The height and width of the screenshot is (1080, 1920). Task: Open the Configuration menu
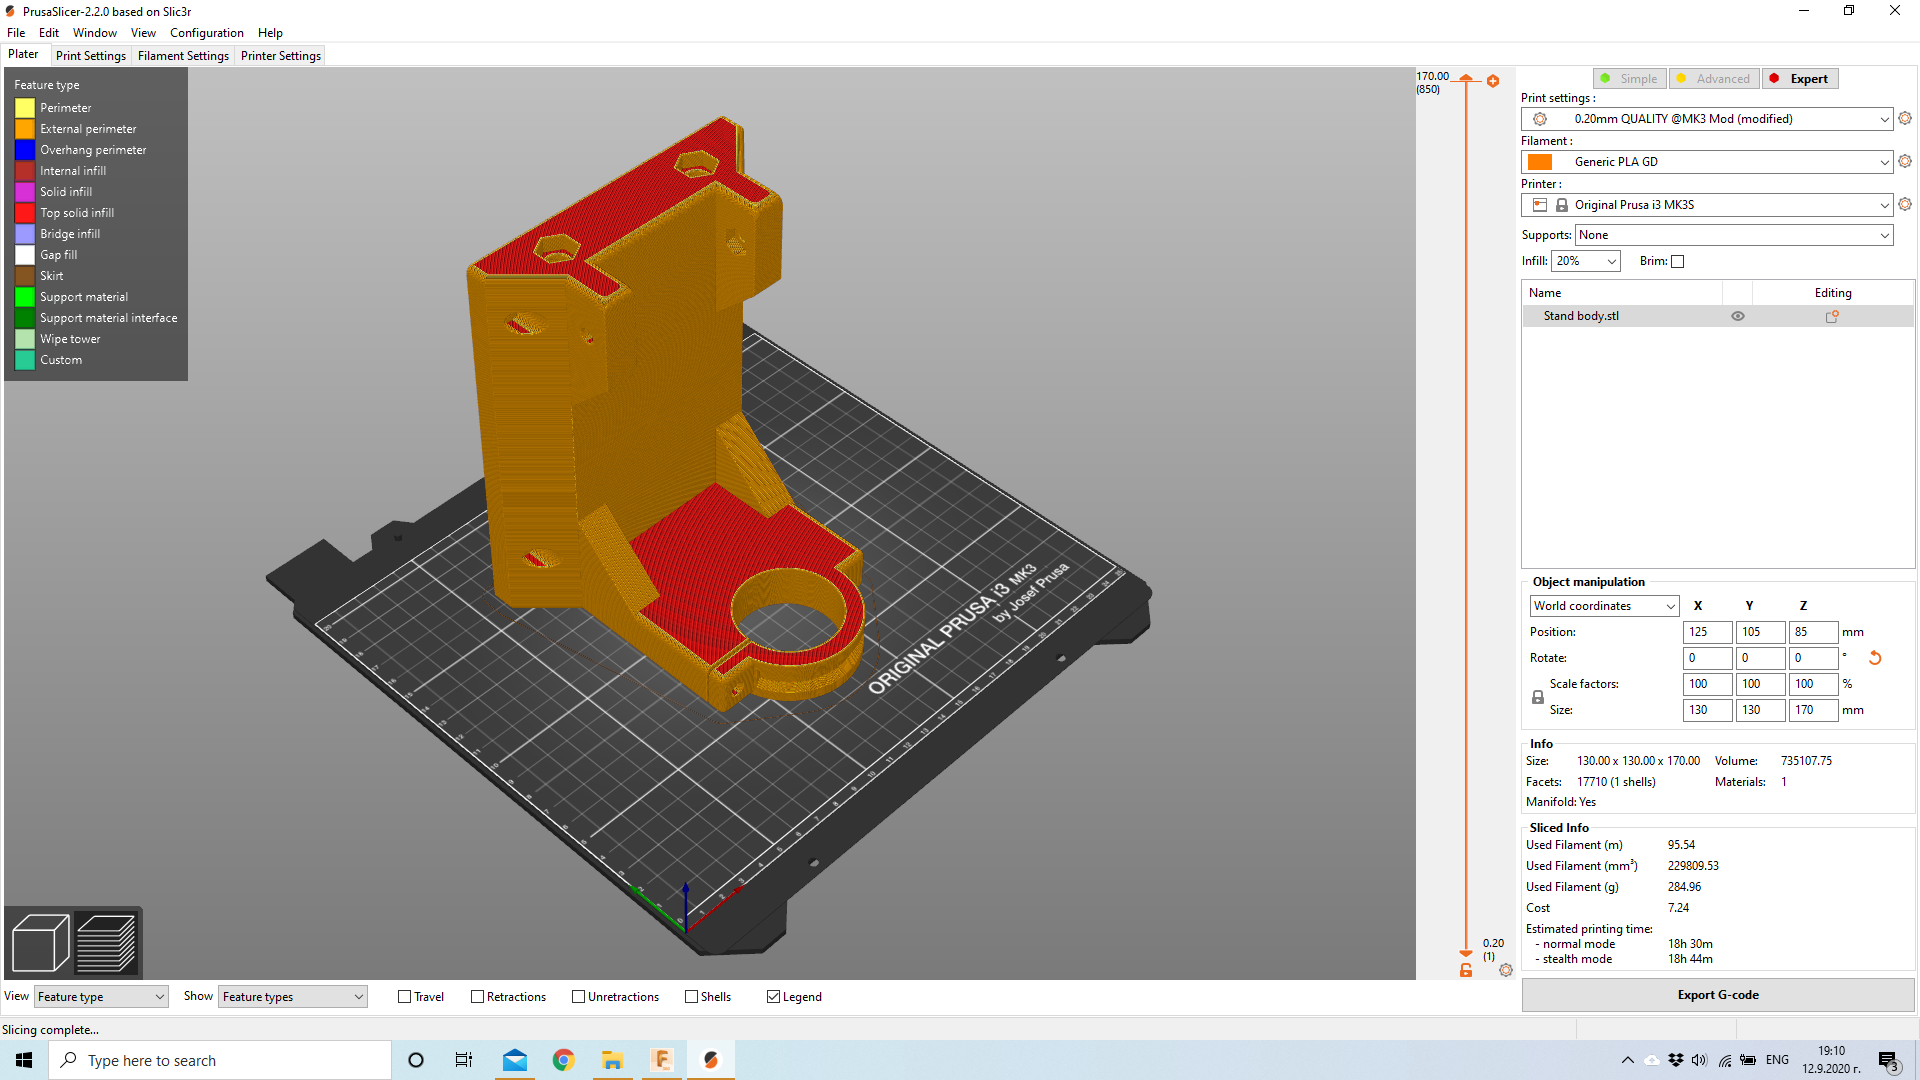click(x=206, y=33)
